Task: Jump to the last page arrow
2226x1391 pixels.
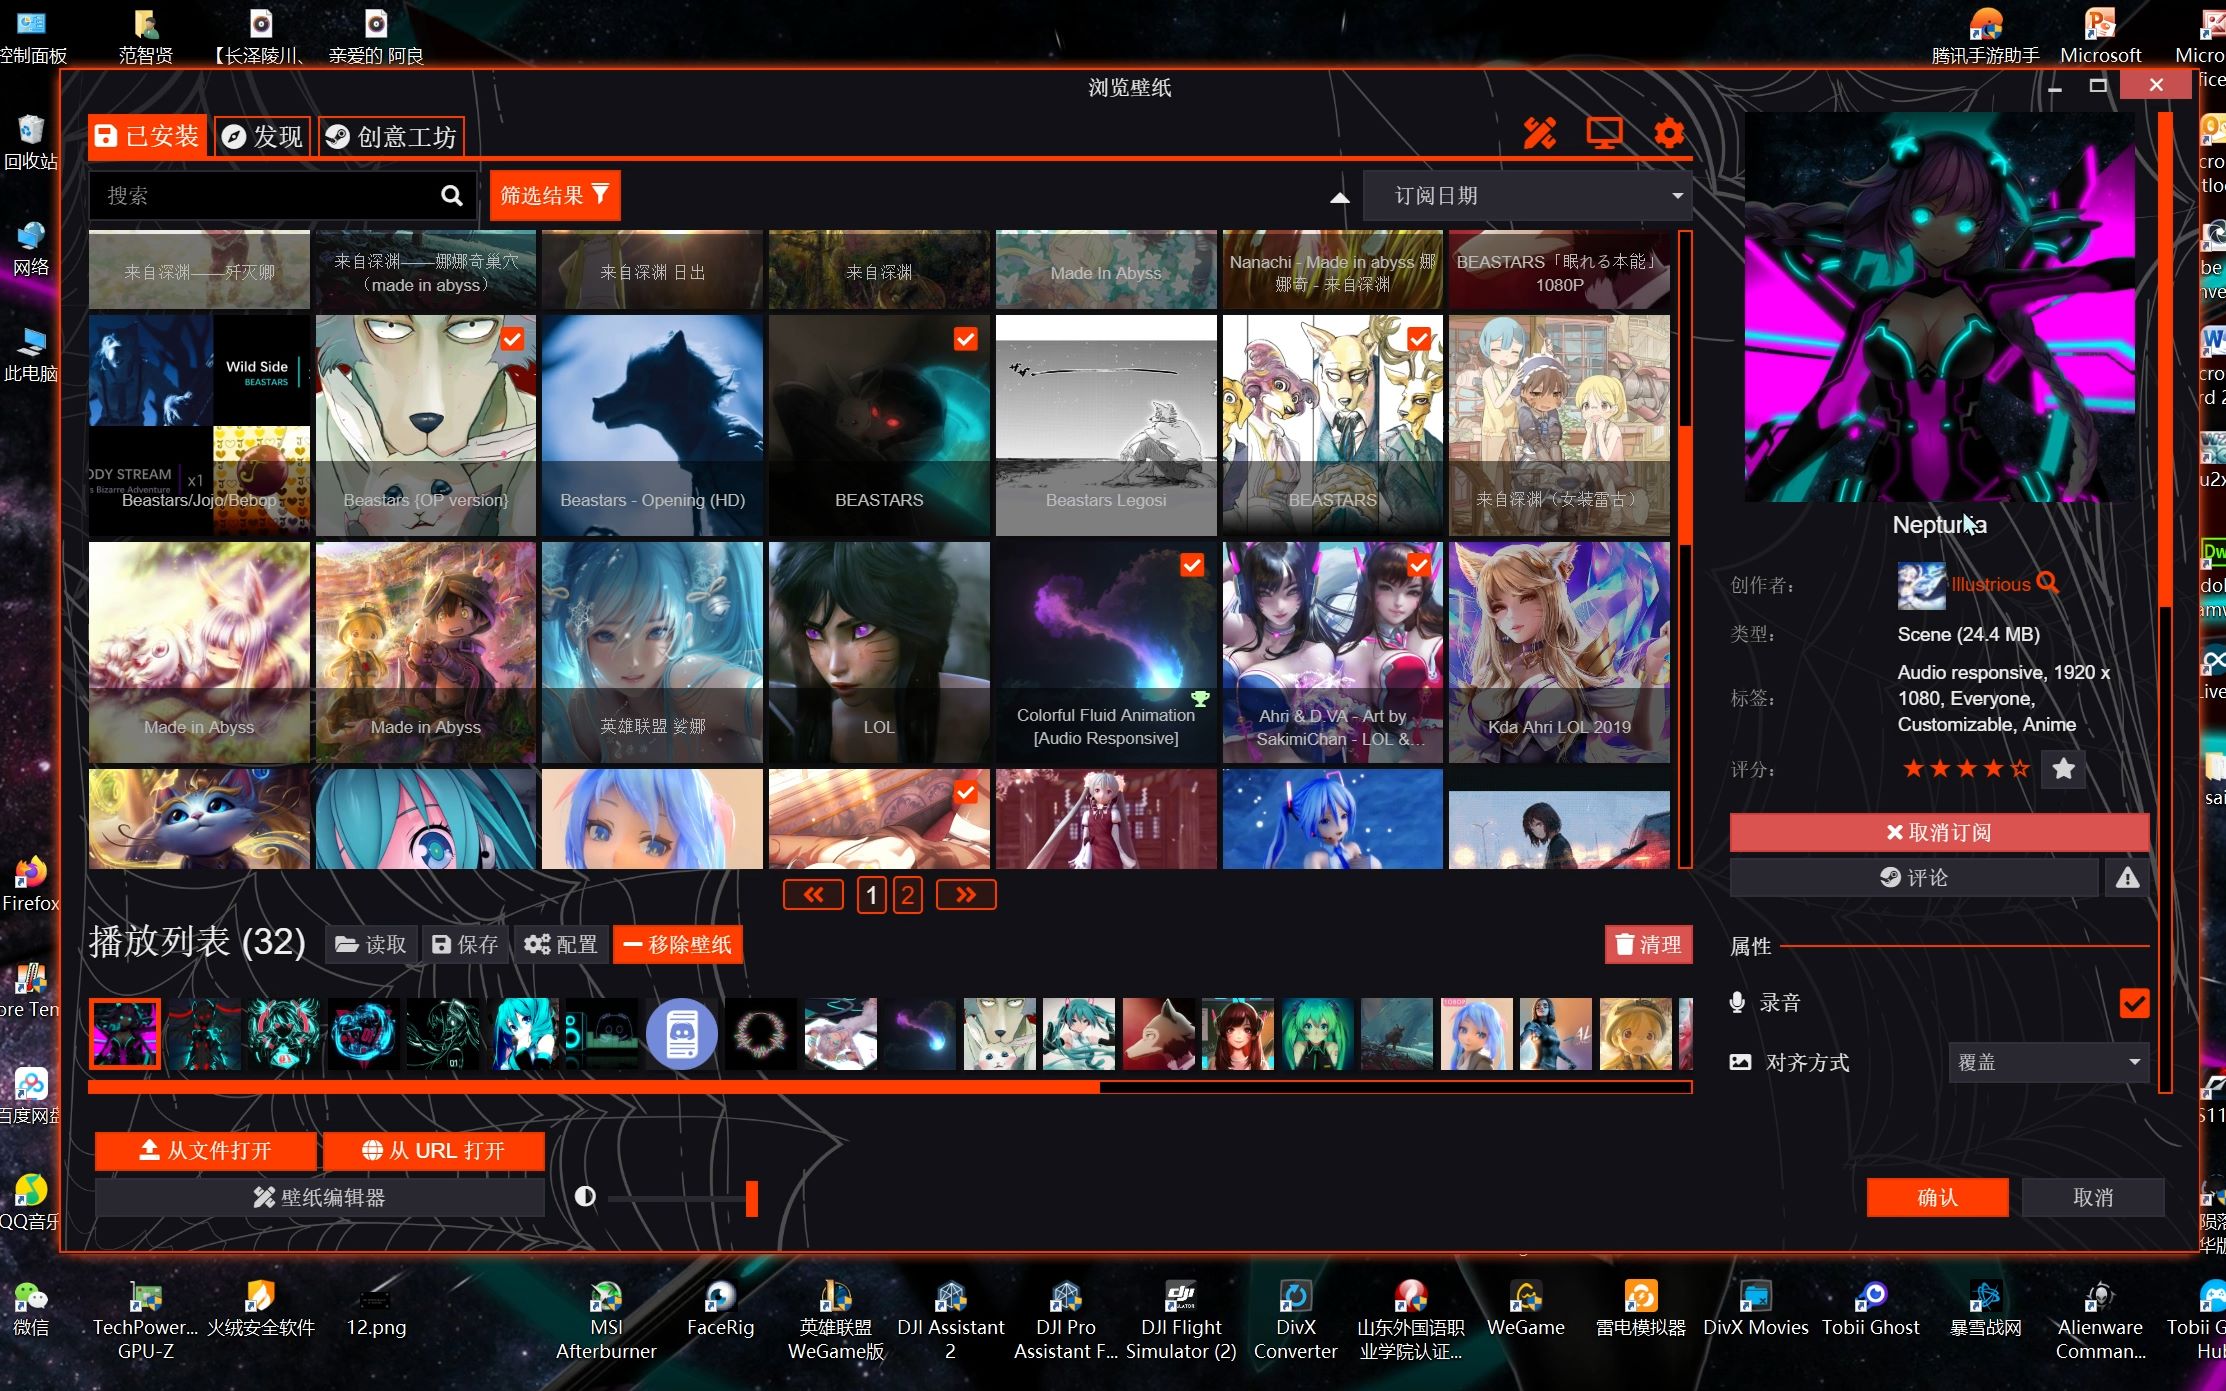Action: coord(965,894)
